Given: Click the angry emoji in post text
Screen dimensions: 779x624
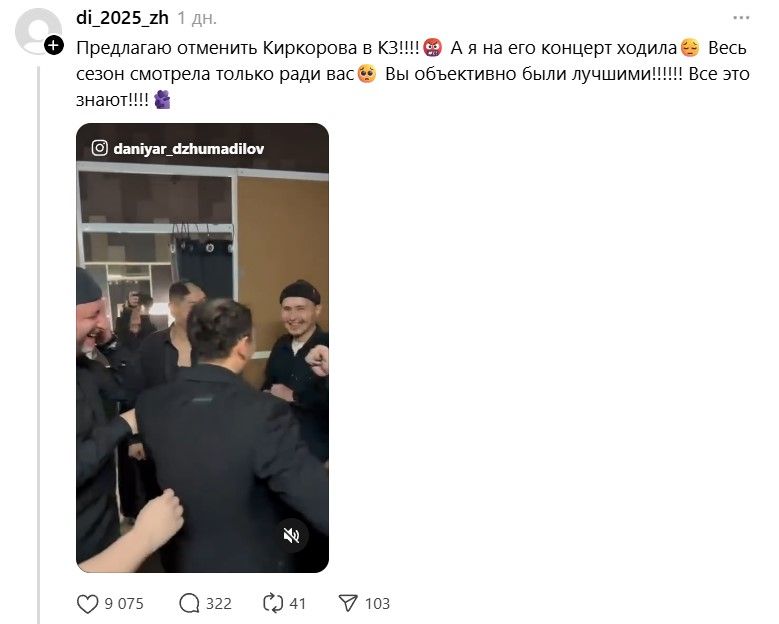Looking at the screenshot, I should click(433, 48).
